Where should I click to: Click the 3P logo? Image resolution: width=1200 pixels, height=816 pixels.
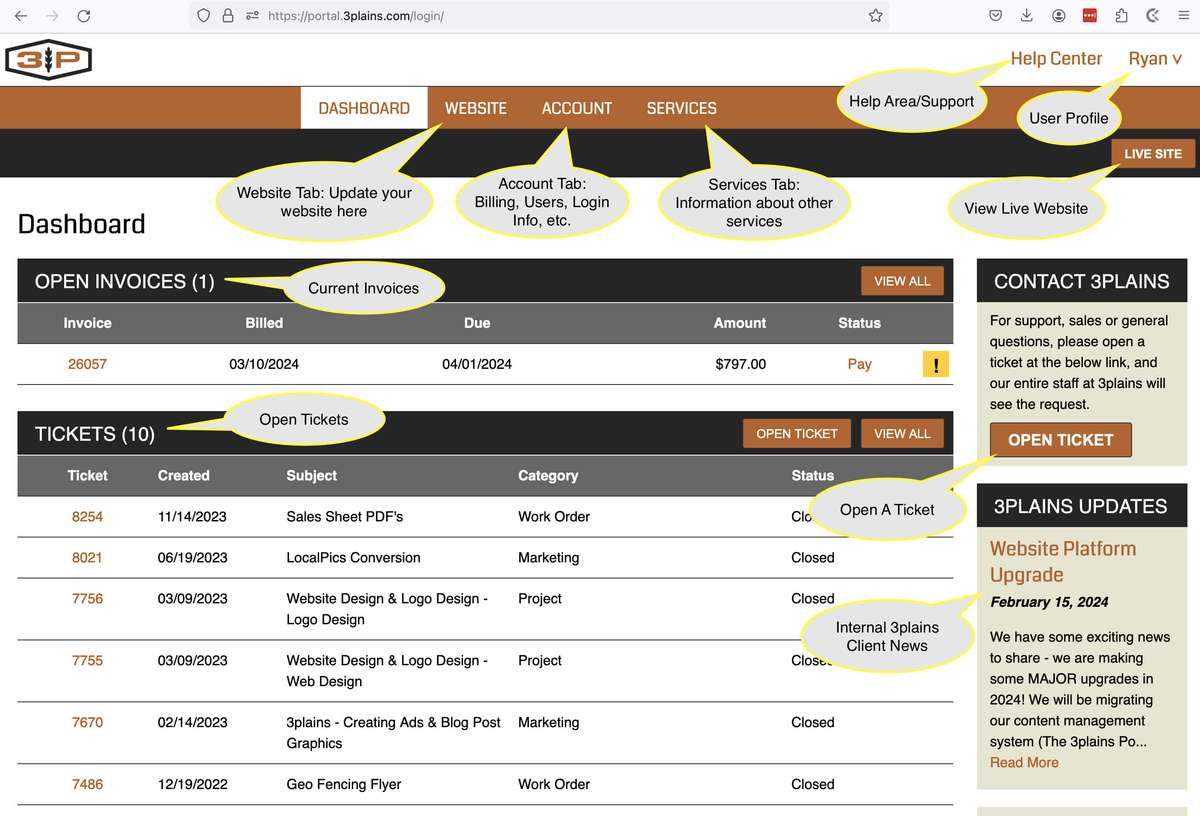pyautogui.click(x=48, y=61)
